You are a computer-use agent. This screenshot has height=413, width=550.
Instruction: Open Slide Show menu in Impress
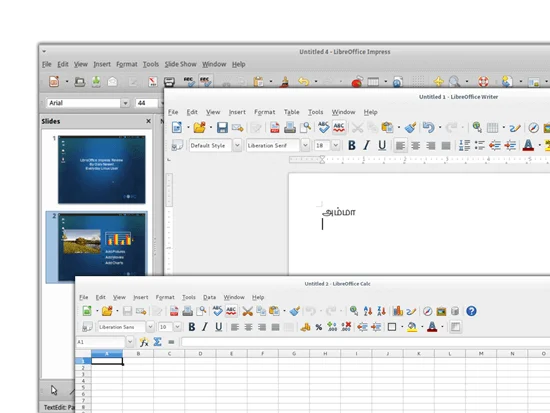(180, 64)
